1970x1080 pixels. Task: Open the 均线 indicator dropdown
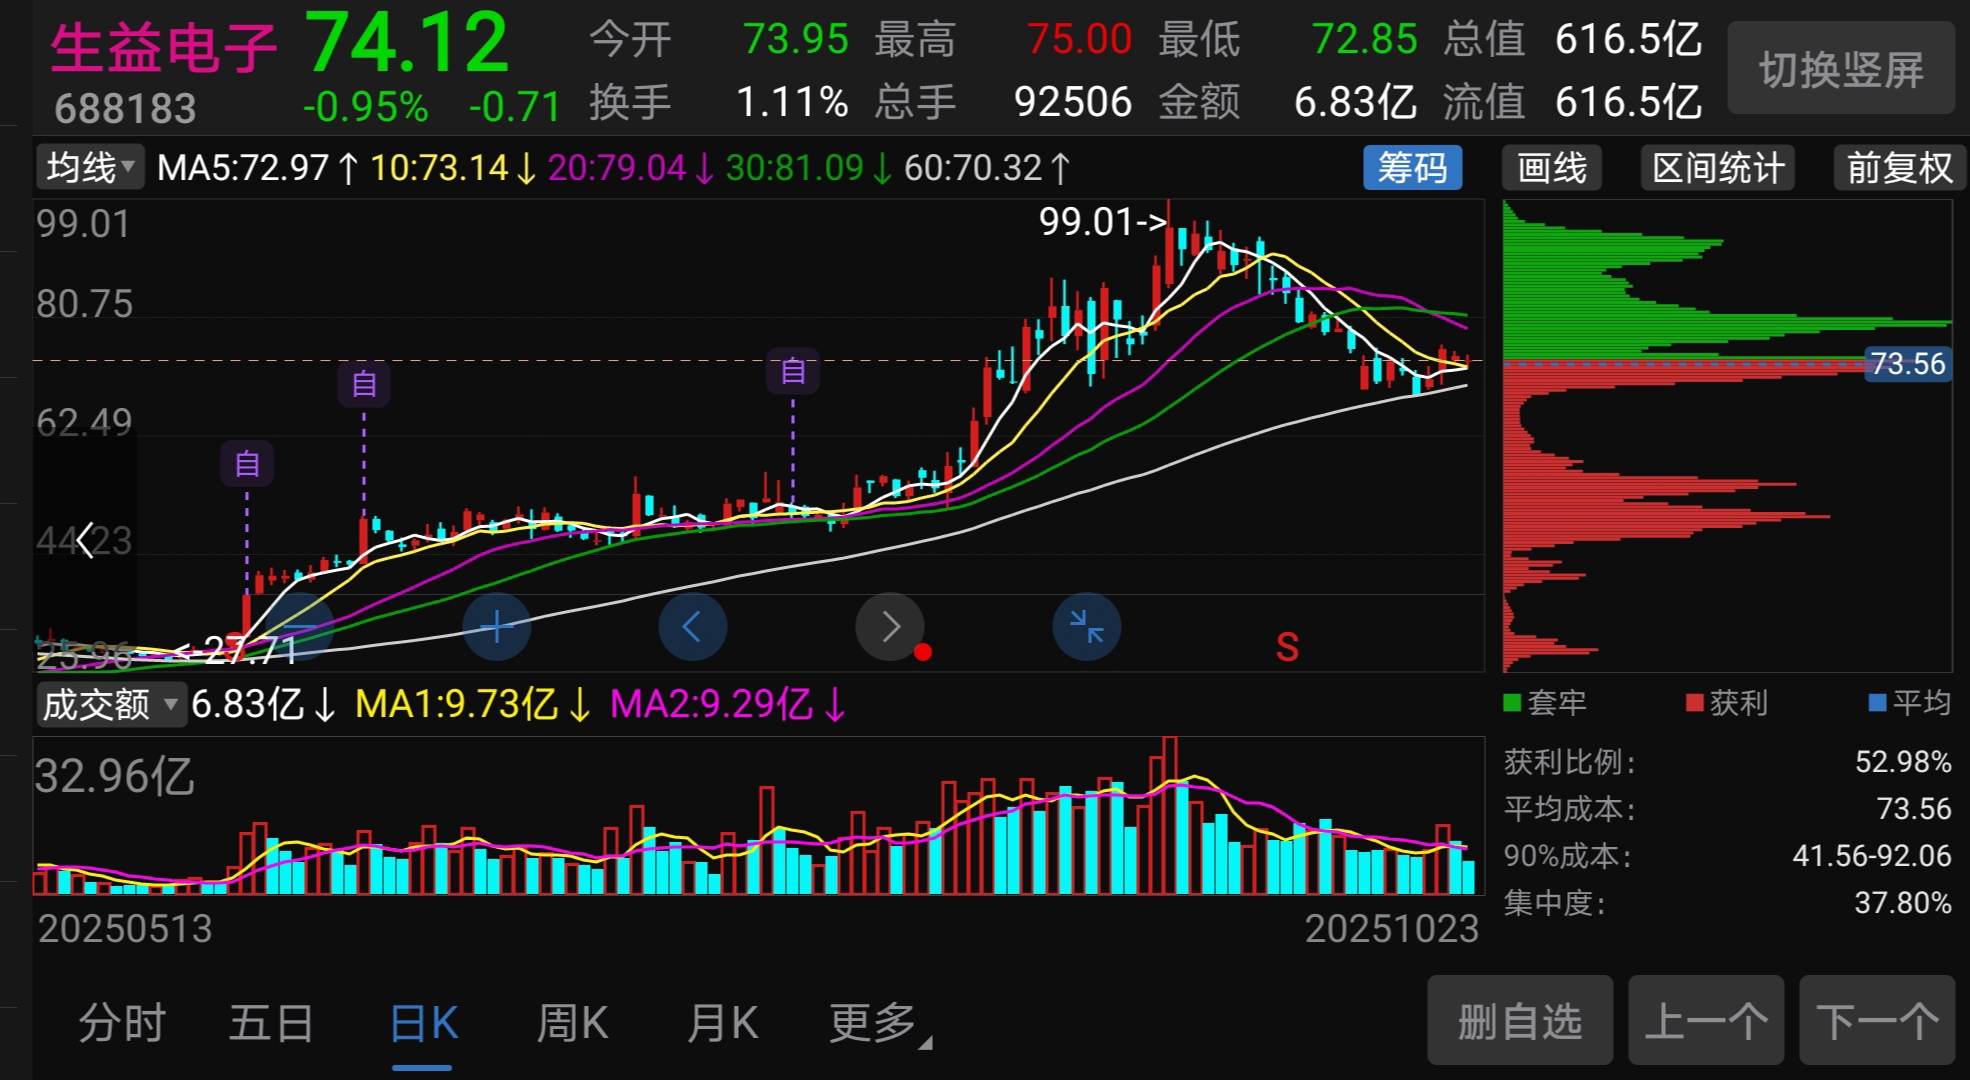coord(90,167)
